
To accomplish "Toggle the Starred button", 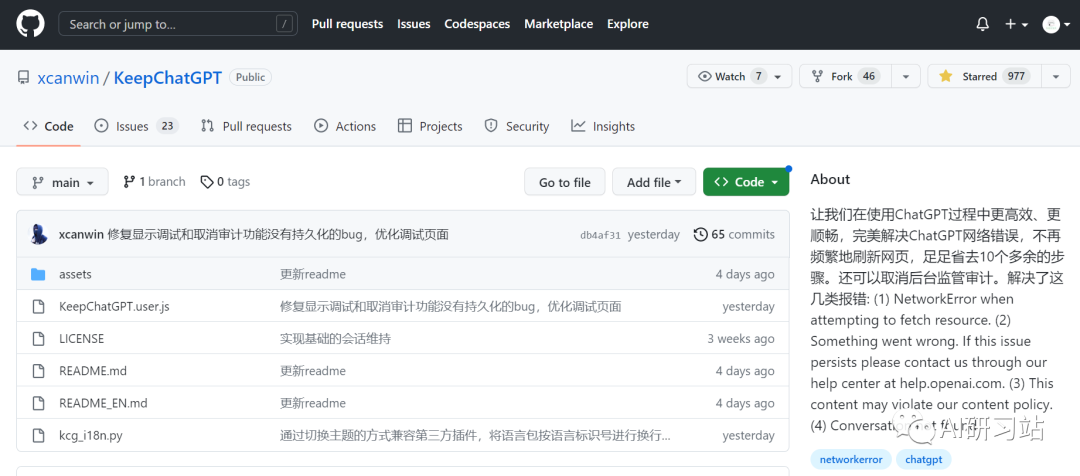I will click(x=984, y=76).
